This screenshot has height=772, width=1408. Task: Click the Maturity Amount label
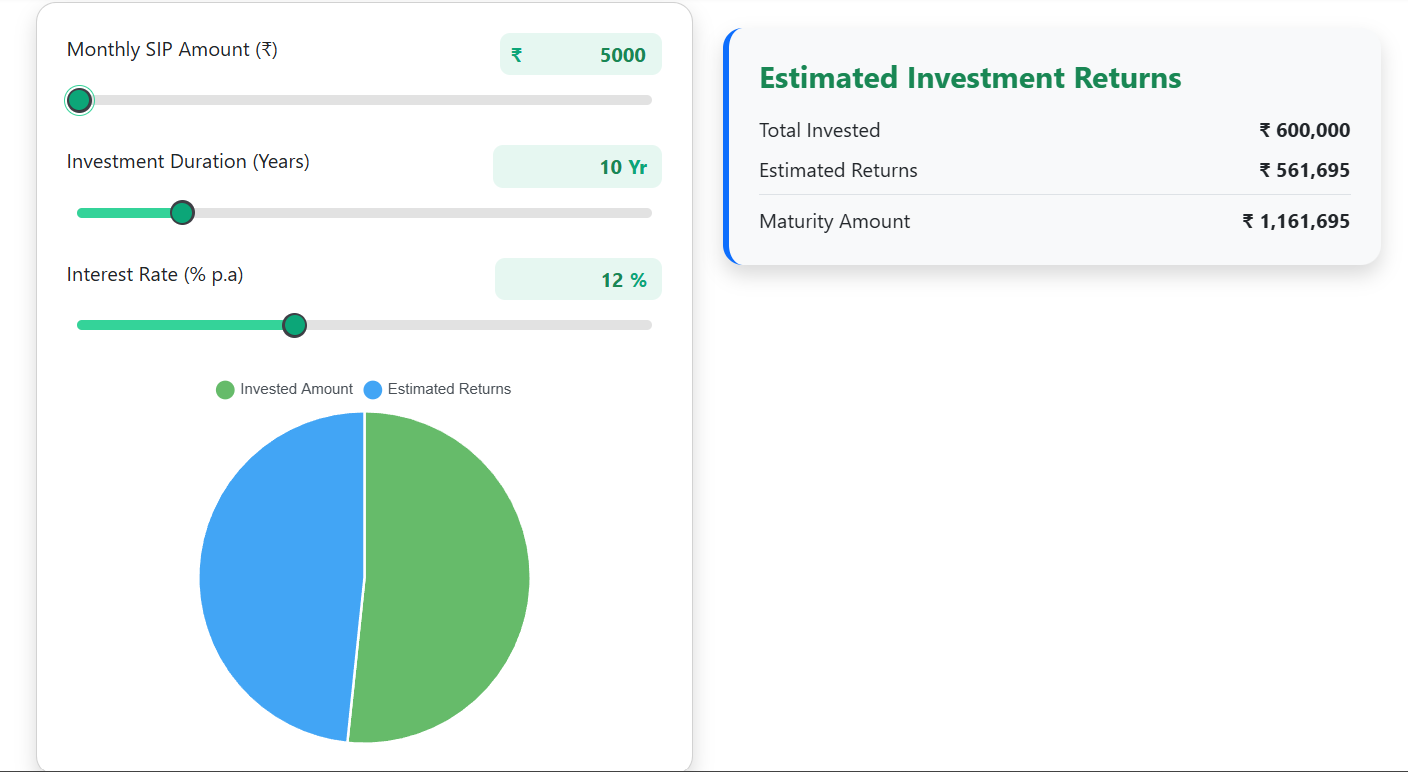coord(834,221)
